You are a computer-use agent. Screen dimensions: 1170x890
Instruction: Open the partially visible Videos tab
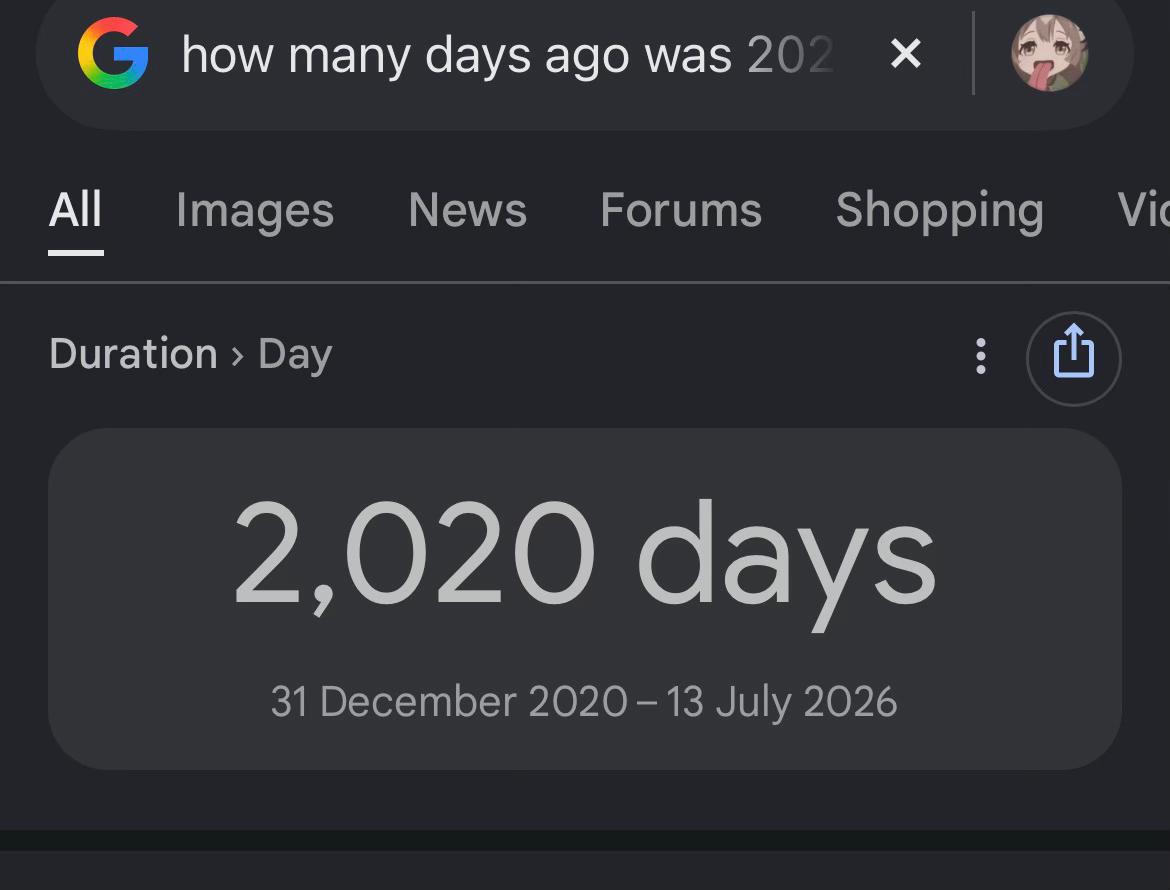click(1143, 210)
